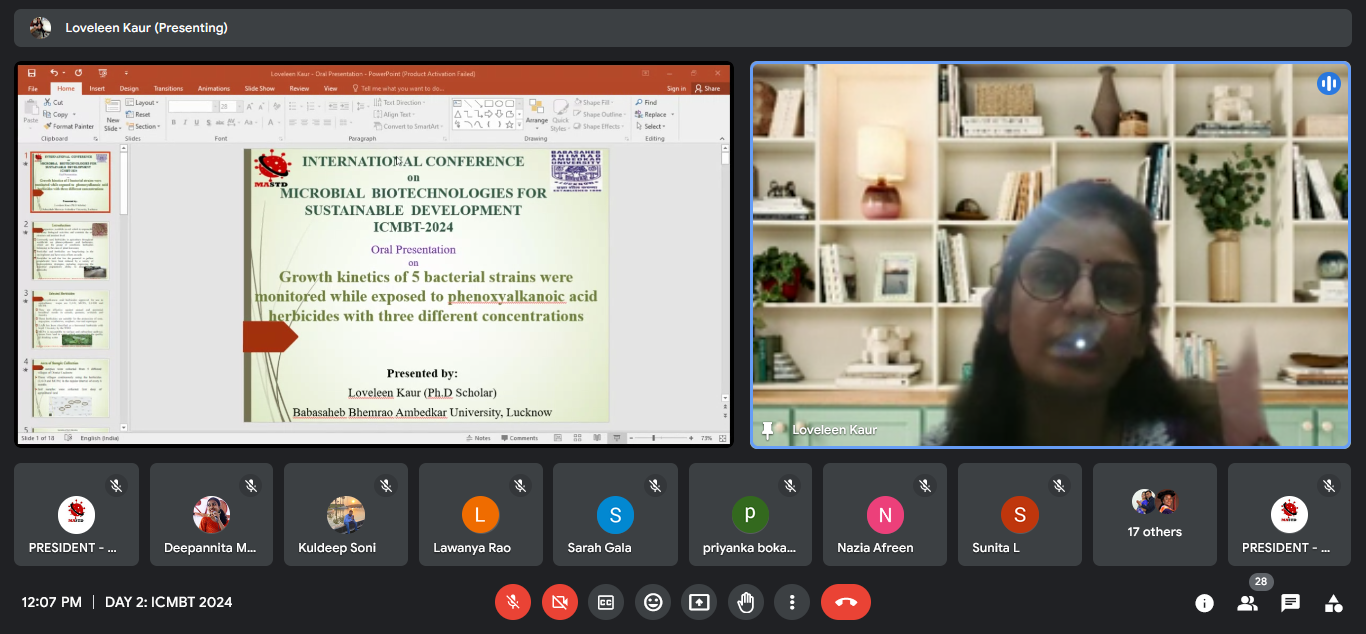The width and height of the screenshot is (1366, 634).
Task: Turn on captions with the CC button
Action: [x=605, y=602]
